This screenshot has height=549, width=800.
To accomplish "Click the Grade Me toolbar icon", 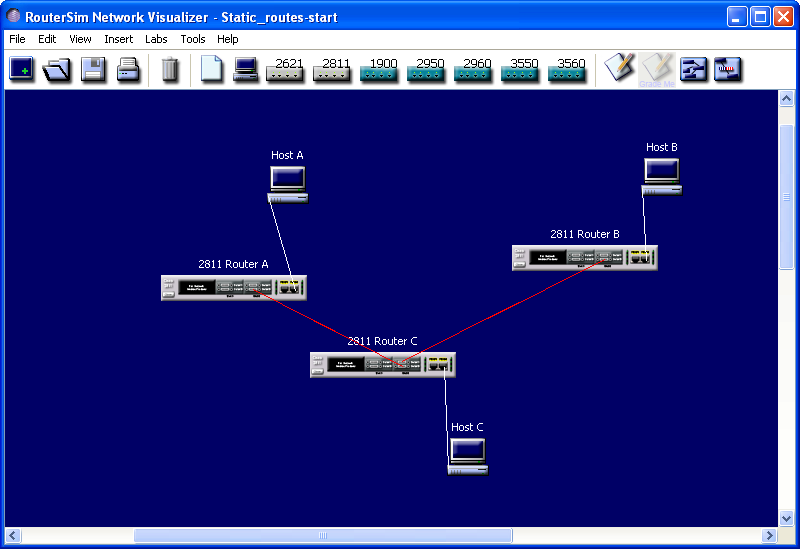I will 657,69.
